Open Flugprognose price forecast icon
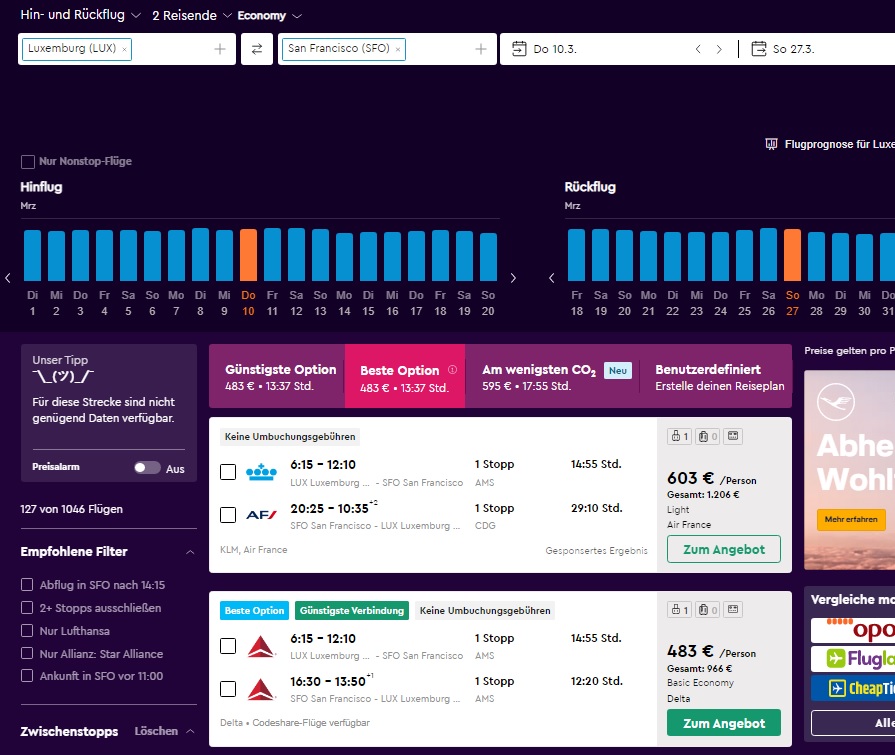Viewport: 895px width, 755px height. coord(771,144)
